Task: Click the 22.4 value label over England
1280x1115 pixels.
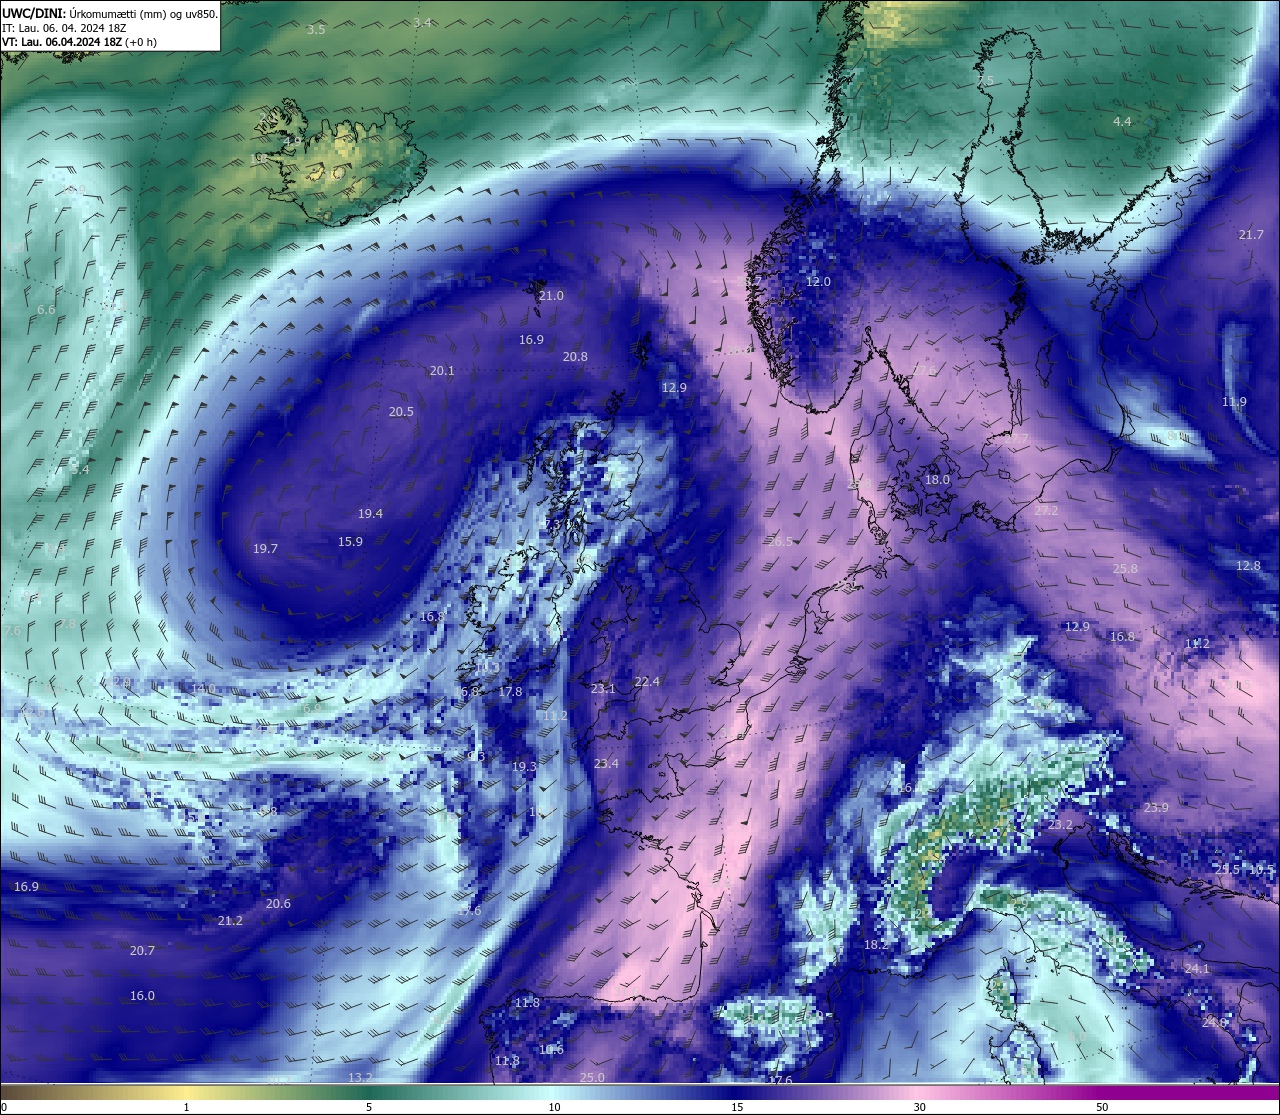Action: [x=647, y=682]
